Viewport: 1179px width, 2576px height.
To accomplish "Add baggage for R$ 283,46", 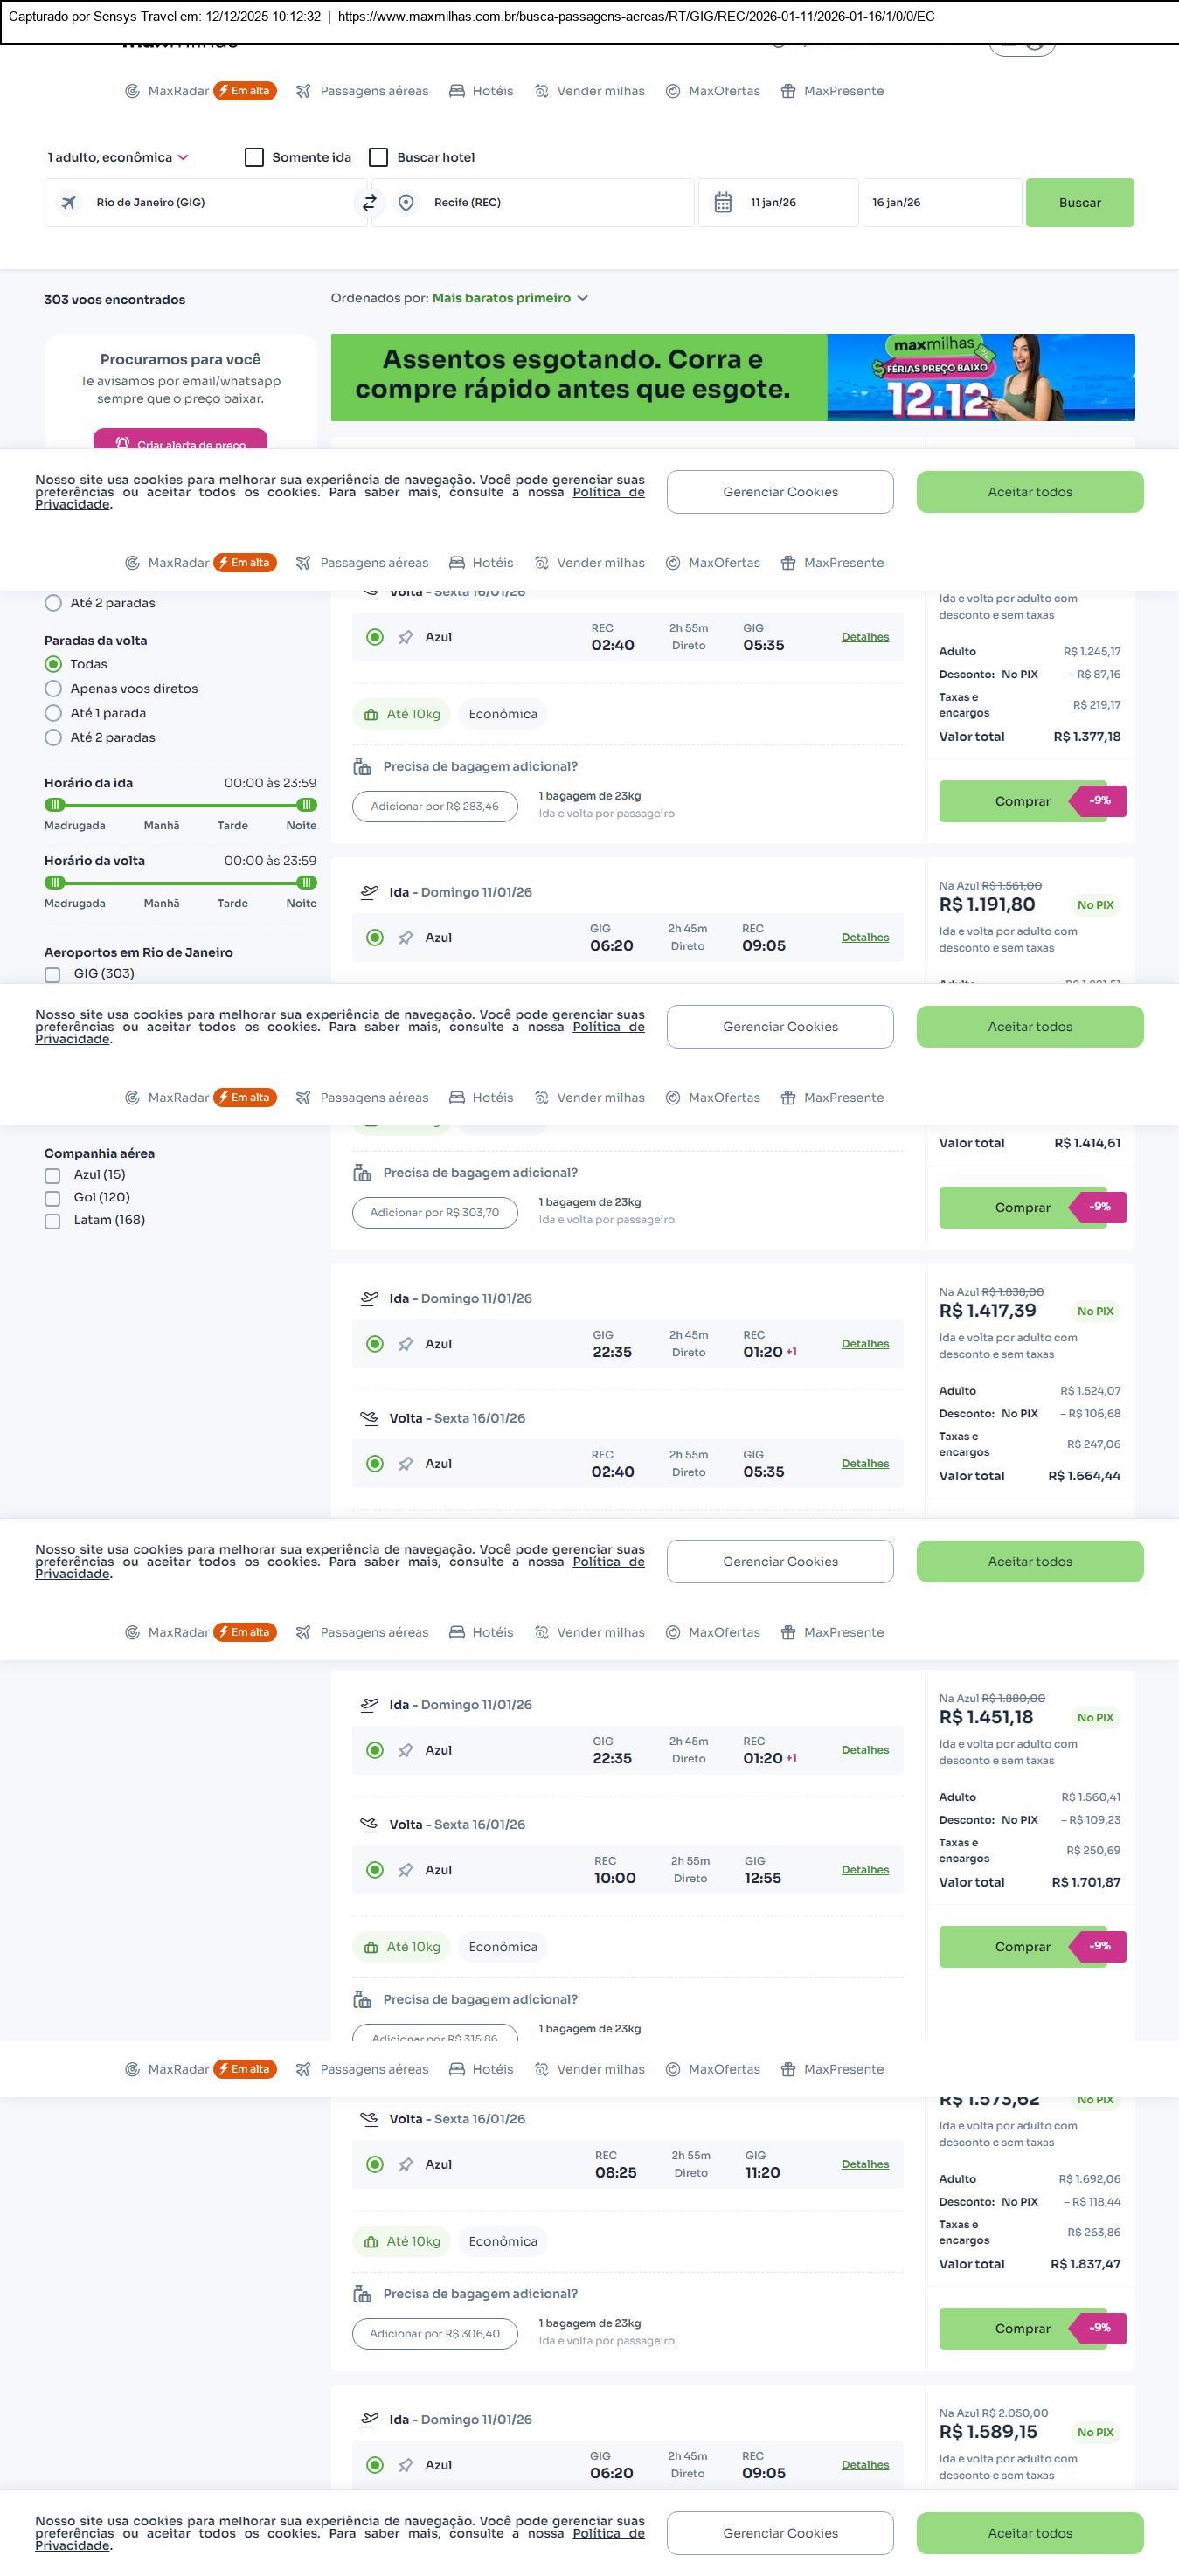I will pyautogui.click(x=434, y=806).
